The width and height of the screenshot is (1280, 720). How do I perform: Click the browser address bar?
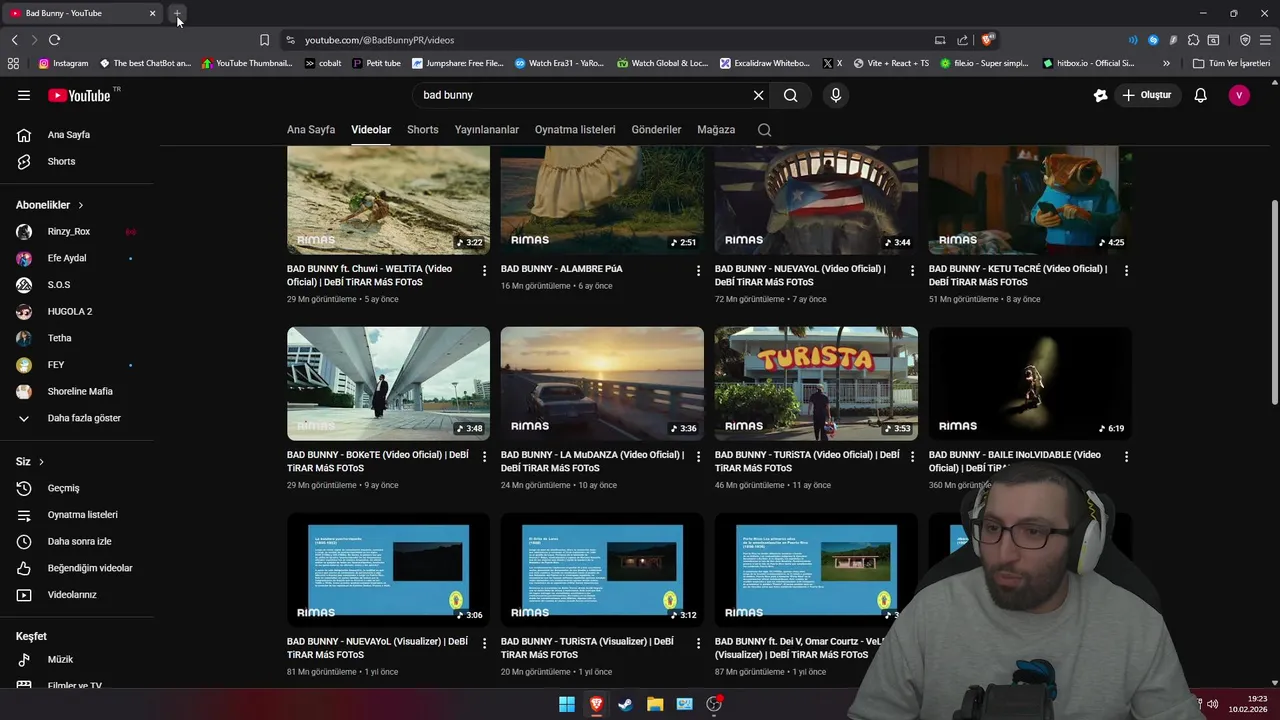610,40
